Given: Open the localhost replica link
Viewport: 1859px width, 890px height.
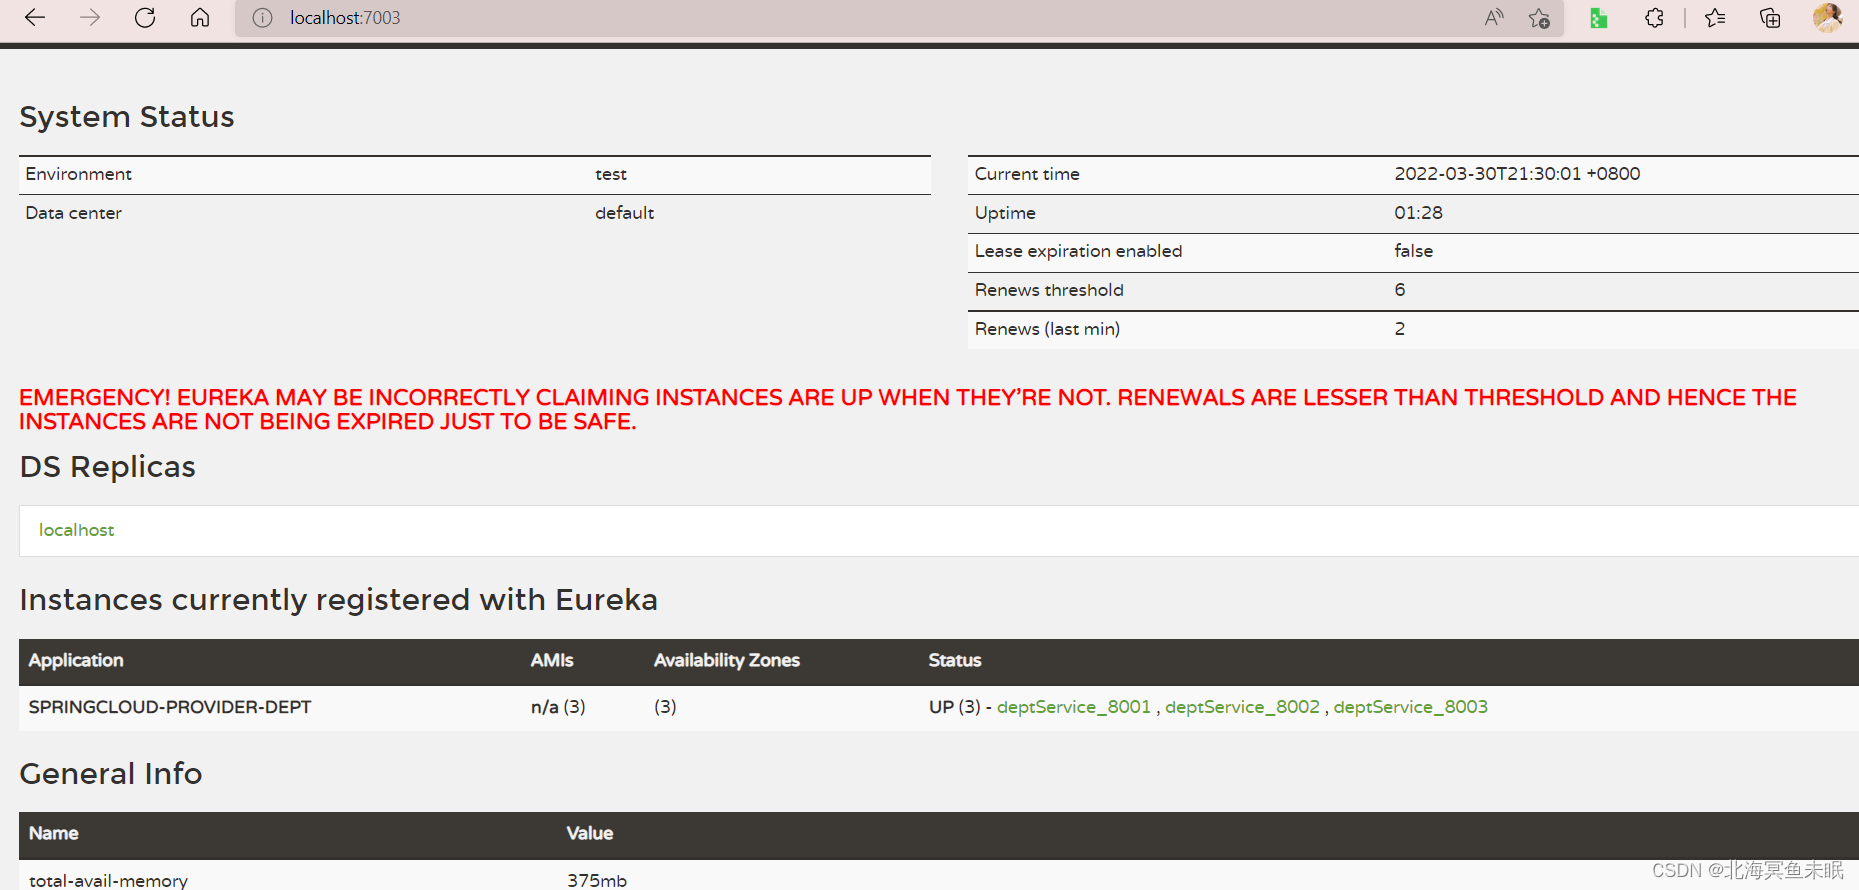Looking at the screenshot, I should pos(76,530).
